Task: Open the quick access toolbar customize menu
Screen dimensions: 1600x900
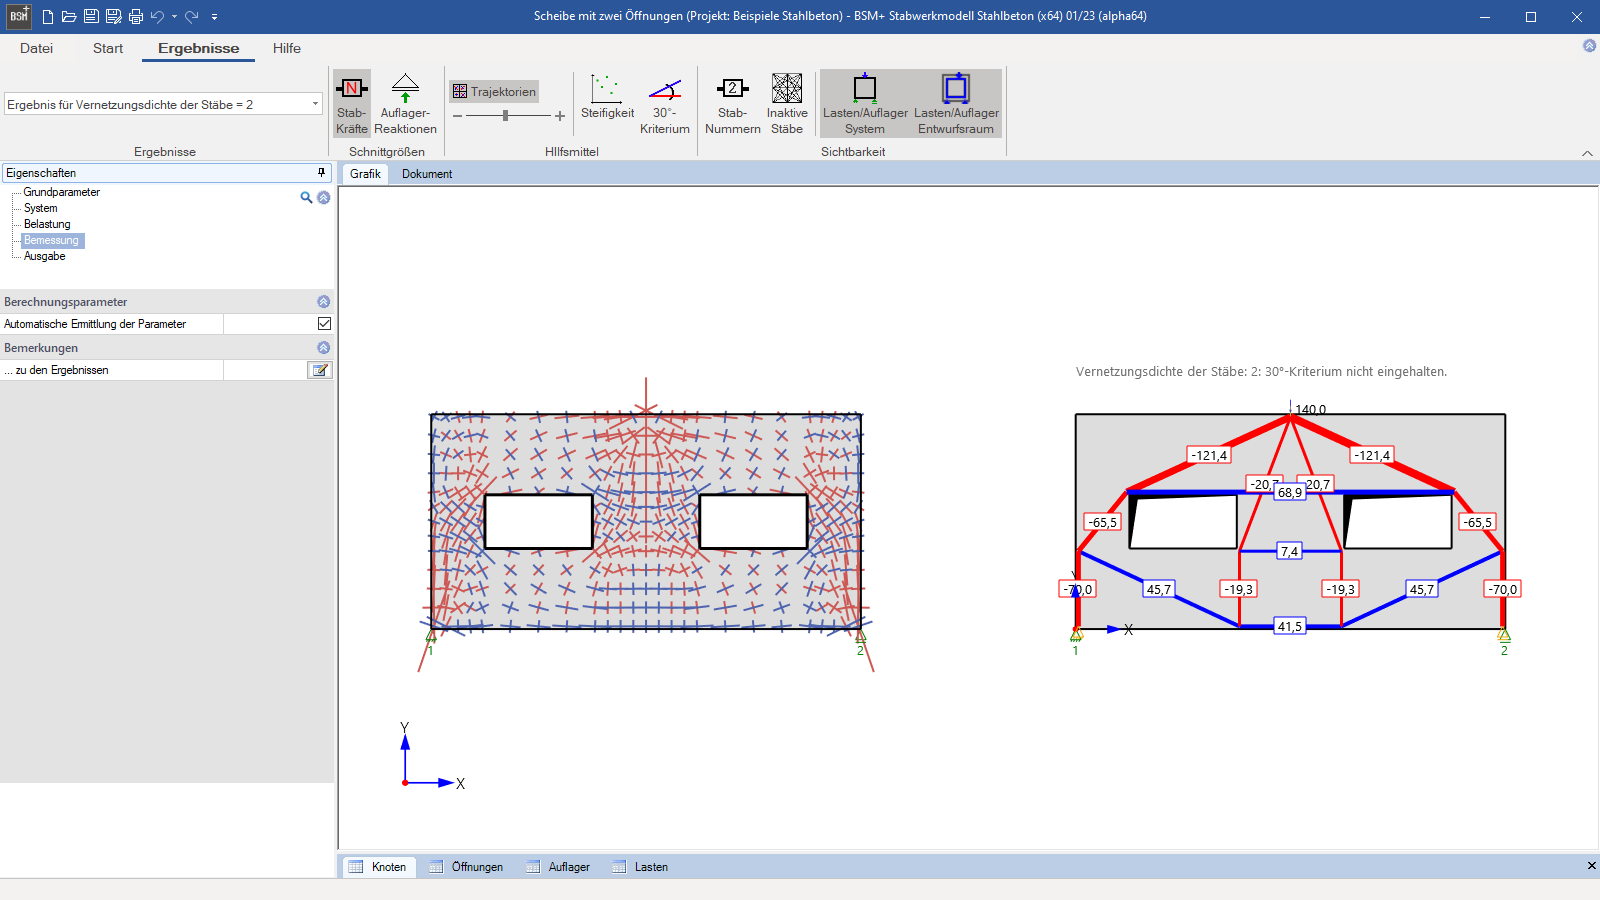Action: point(214,16)
